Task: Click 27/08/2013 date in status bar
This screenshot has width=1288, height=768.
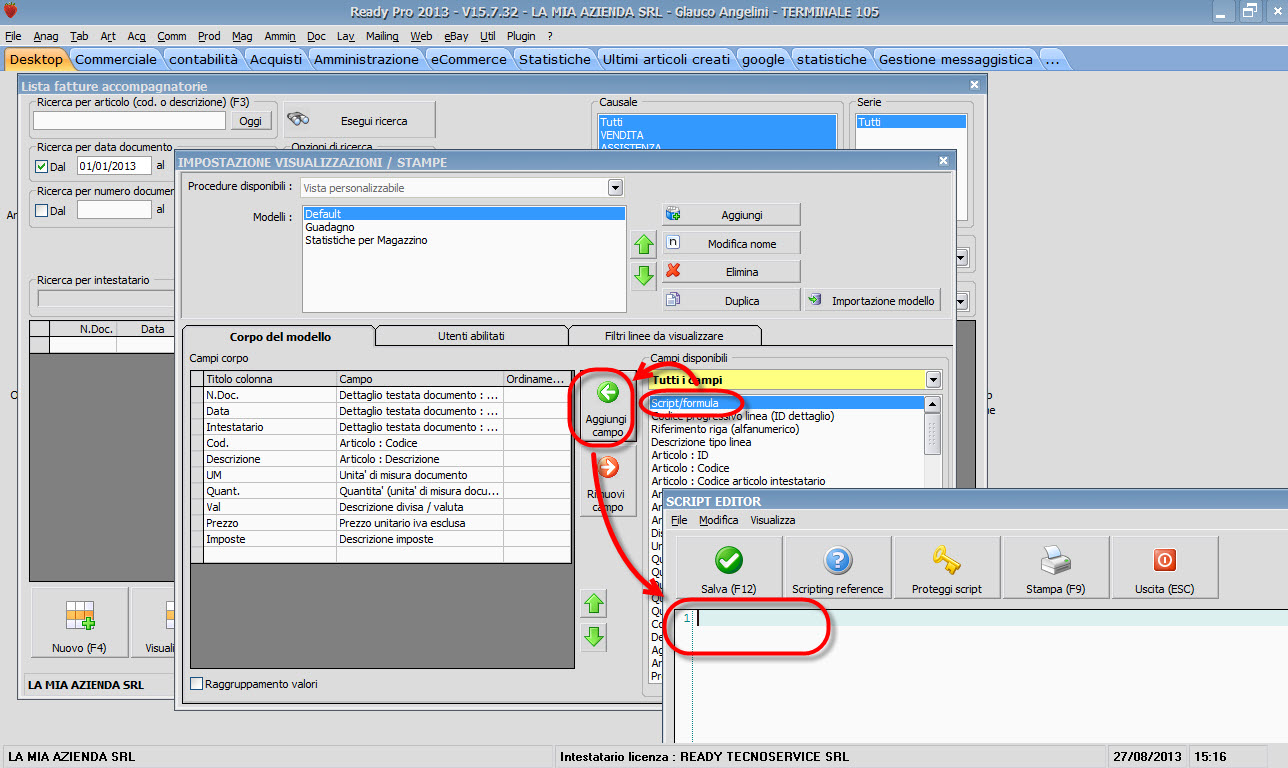Action: click(x=1146, y=757)
